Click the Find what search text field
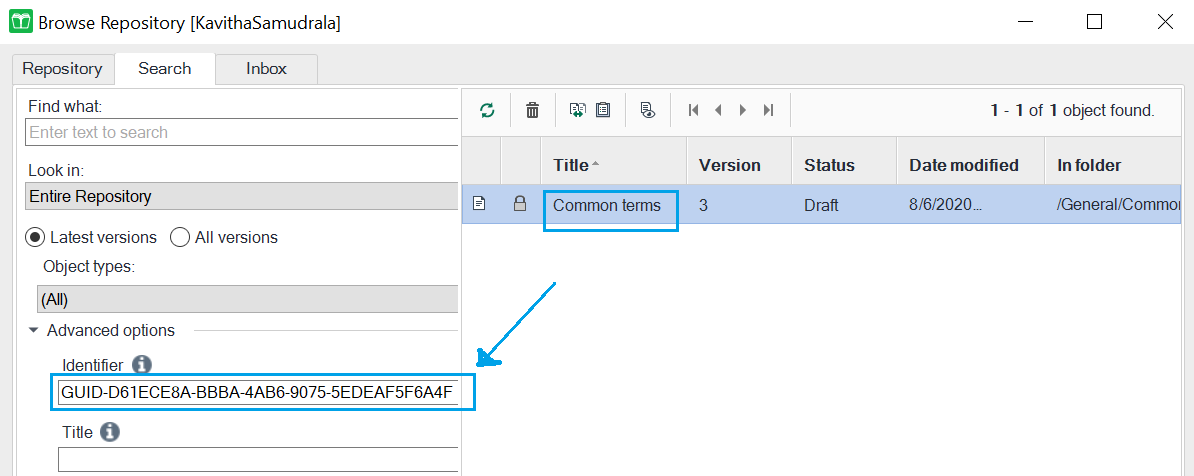The height and width of the screenshot is (476, 1194). point(241,133)
